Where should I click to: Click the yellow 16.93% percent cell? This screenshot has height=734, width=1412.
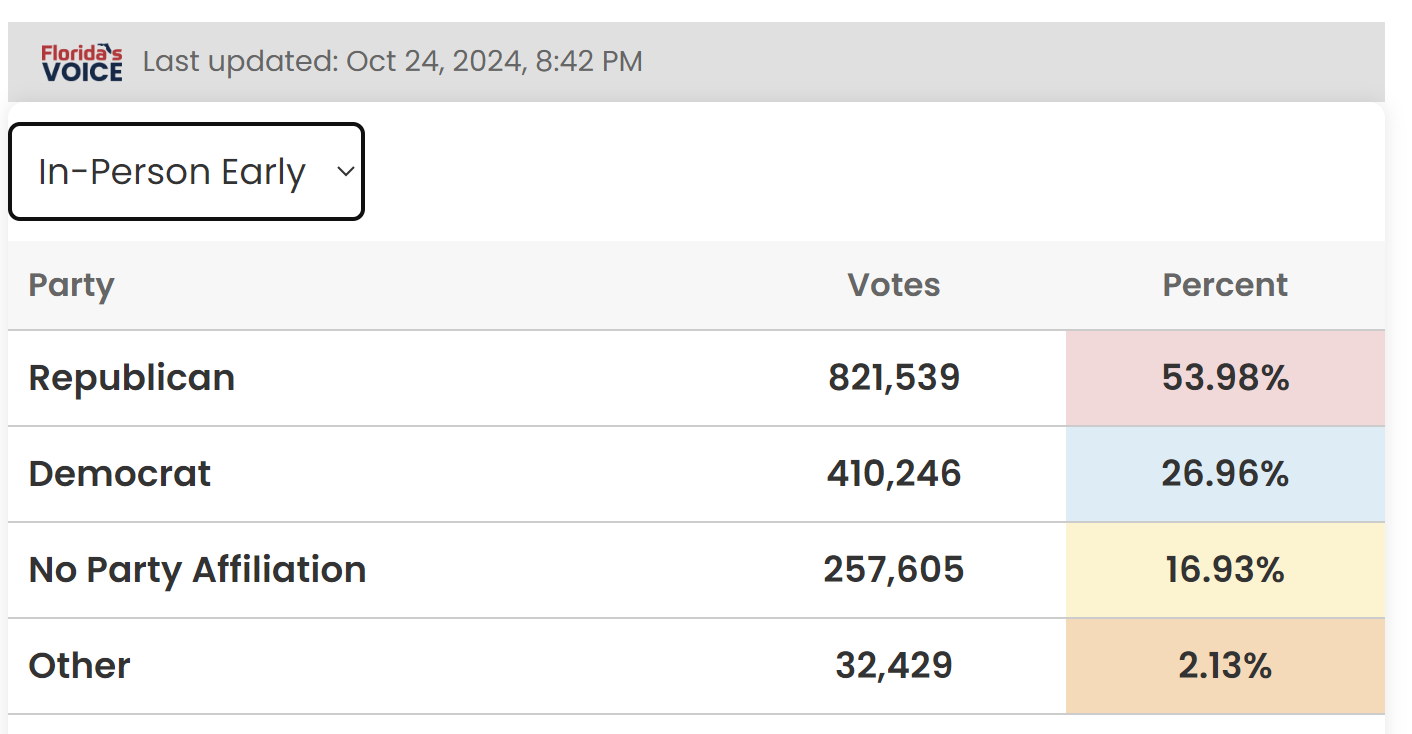tap(1225, 570)
